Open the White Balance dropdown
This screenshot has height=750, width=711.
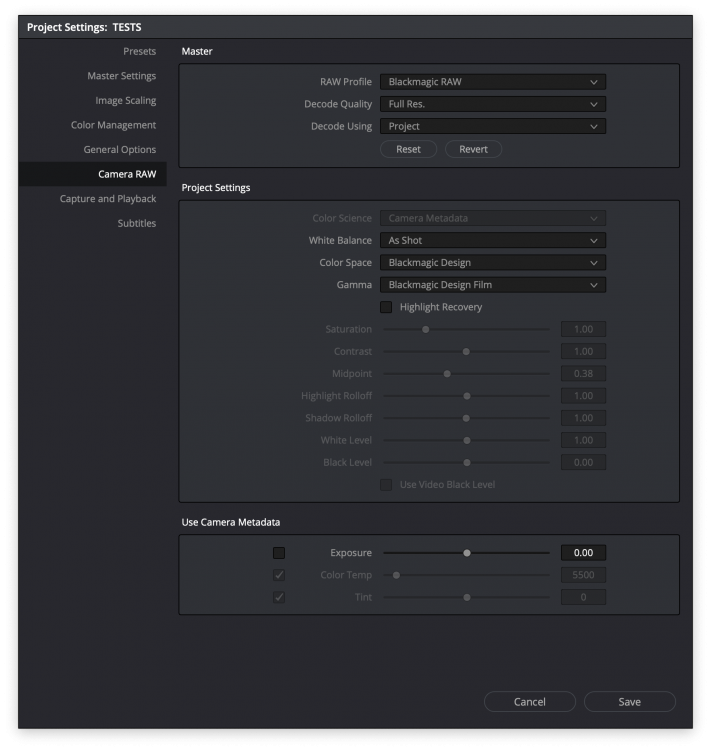click(492, 240)
